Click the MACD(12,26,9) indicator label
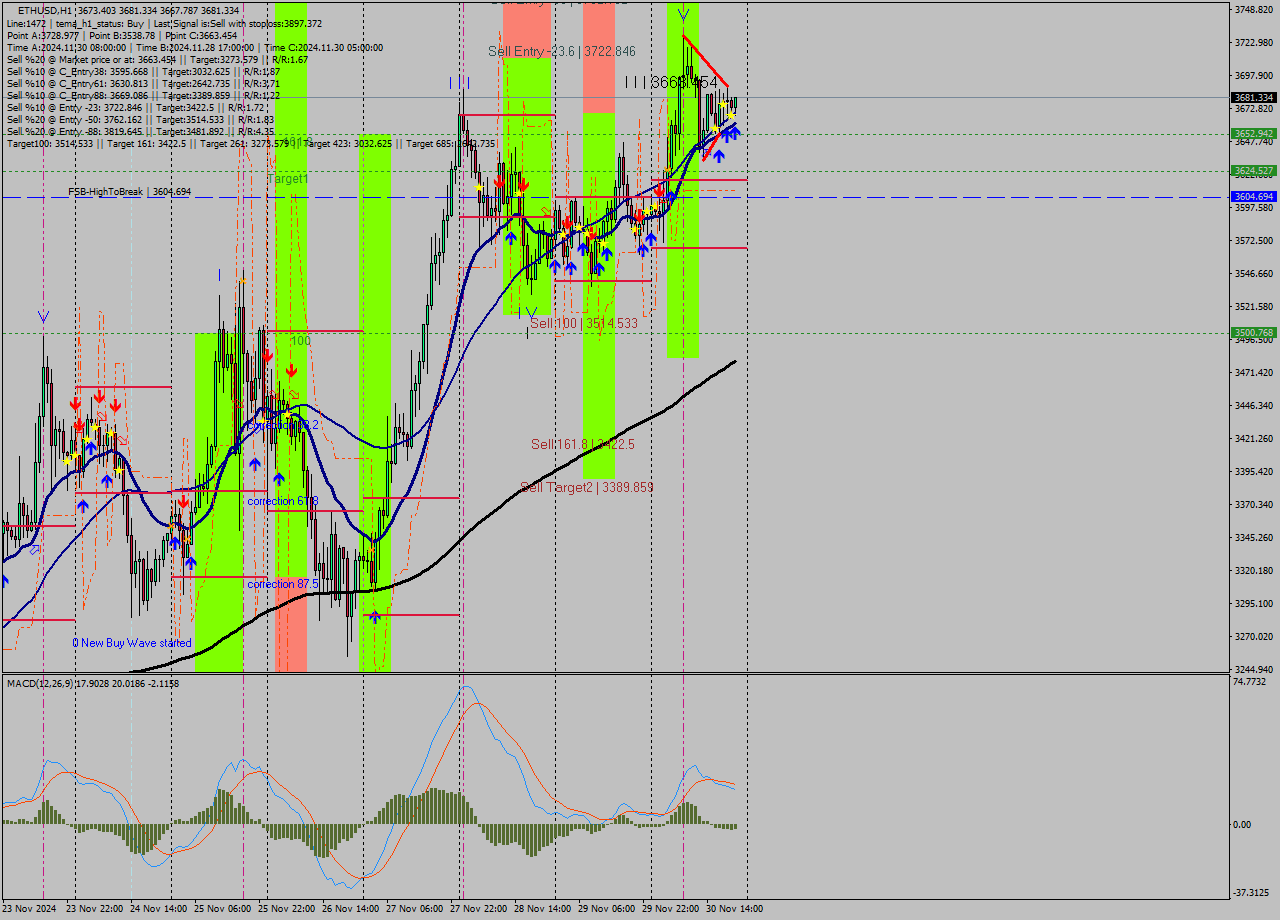Viewport: 1280px width, 920px height. [93, 683]
